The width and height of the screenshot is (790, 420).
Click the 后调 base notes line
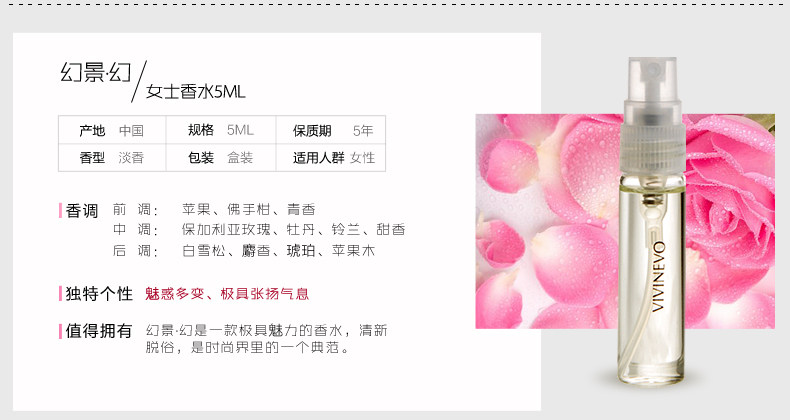(x=244, y=250)
